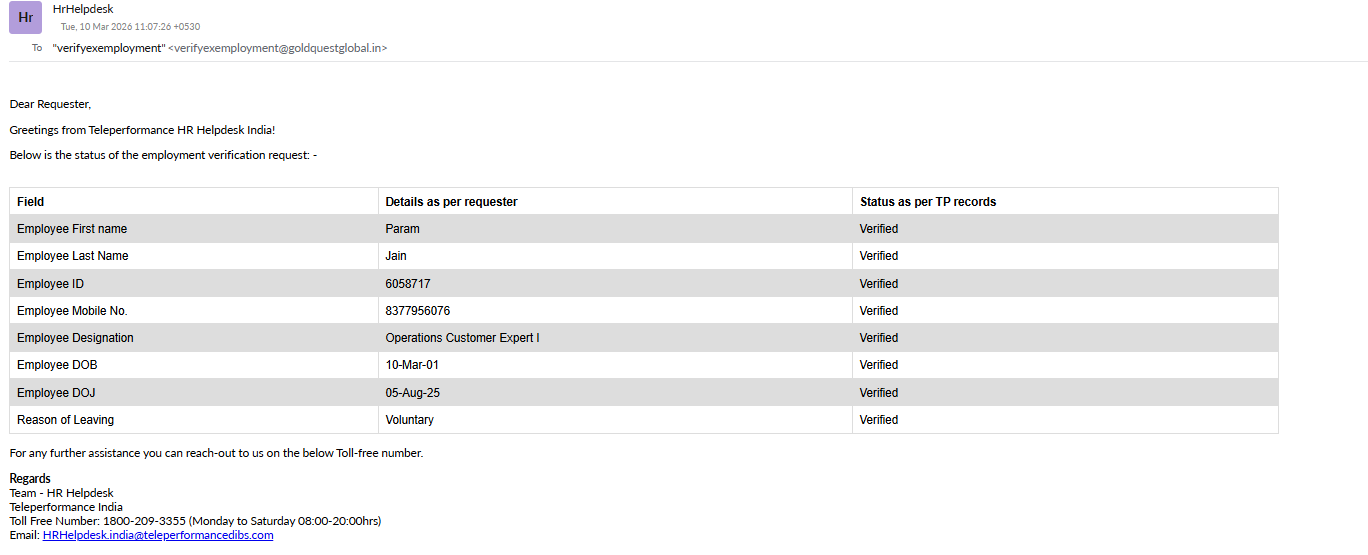Viewport: 1368px width, 555px height.
Task: Click the purple Hr sender avatar
Action: (x=26, y=18)
